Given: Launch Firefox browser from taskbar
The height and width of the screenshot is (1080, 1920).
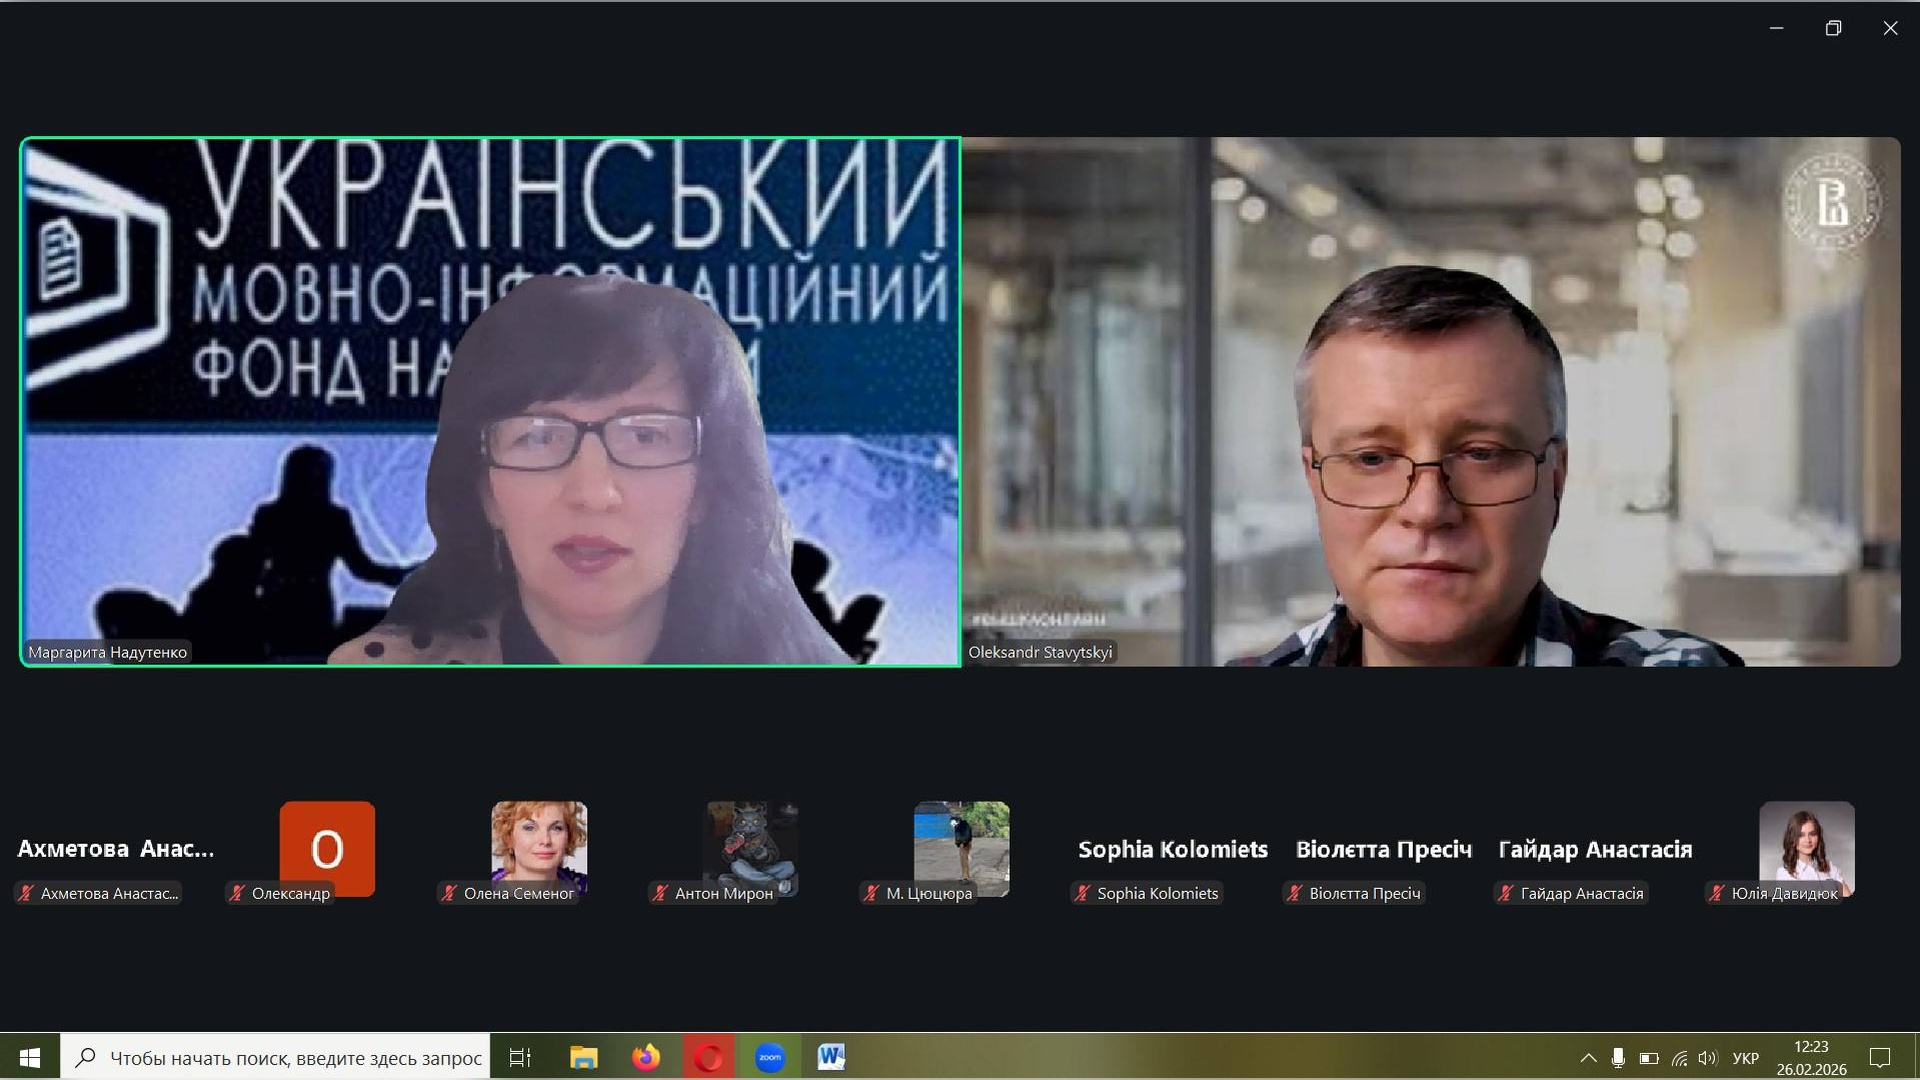Looking at the screenshot, I should pyautogui.click(x=646, y=1057).
